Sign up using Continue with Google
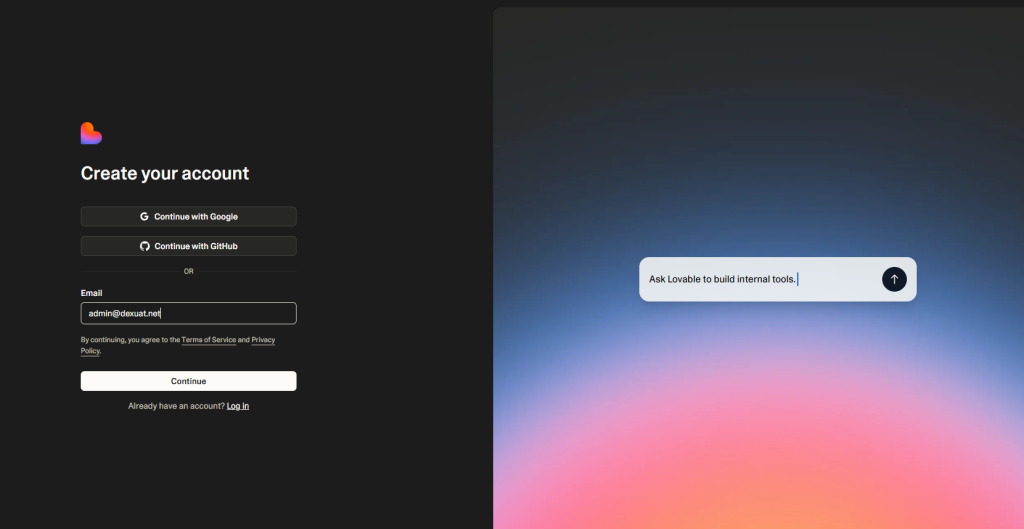Image resolution: width=1024 pixels, height=529 pixels. pos(188,216)
